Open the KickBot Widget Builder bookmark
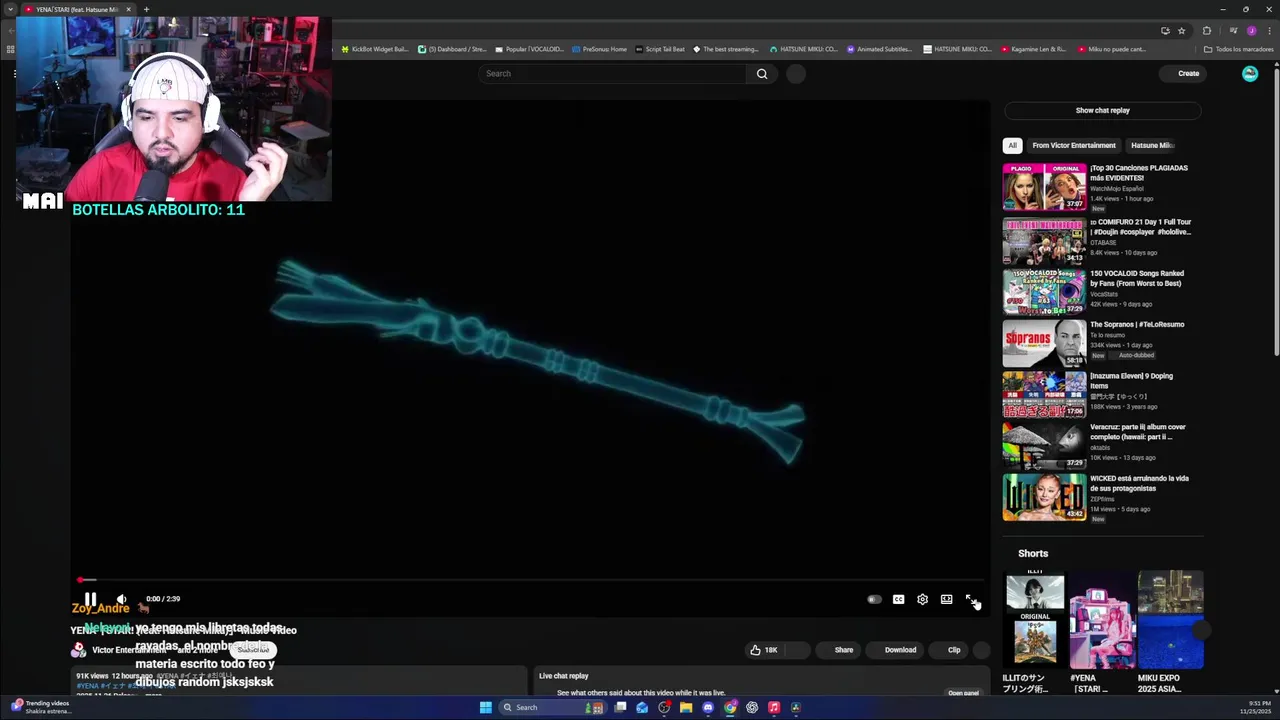Image resolution: width=1280 pixels, height=720 pixels. [x=375, y=49]
